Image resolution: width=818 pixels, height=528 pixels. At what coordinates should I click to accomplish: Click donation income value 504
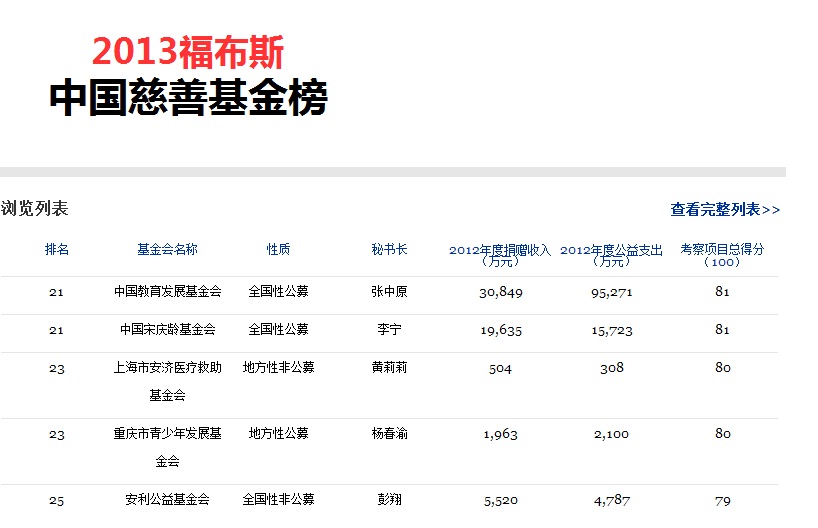coord(500,369)
